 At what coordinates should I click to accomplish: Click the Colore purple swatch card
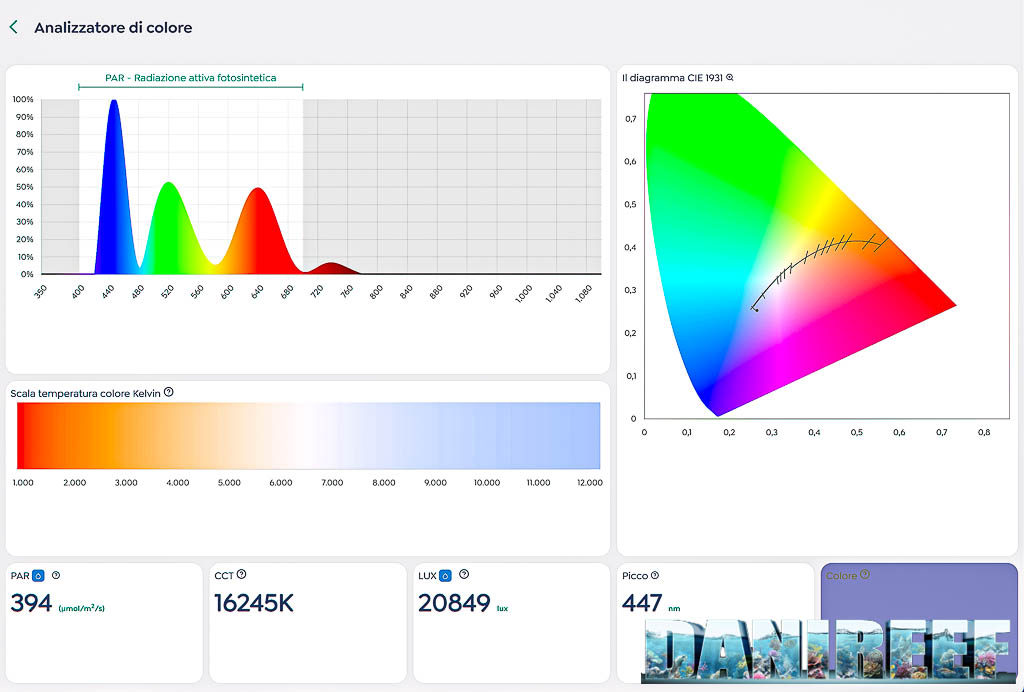click(x=918, y=600)
